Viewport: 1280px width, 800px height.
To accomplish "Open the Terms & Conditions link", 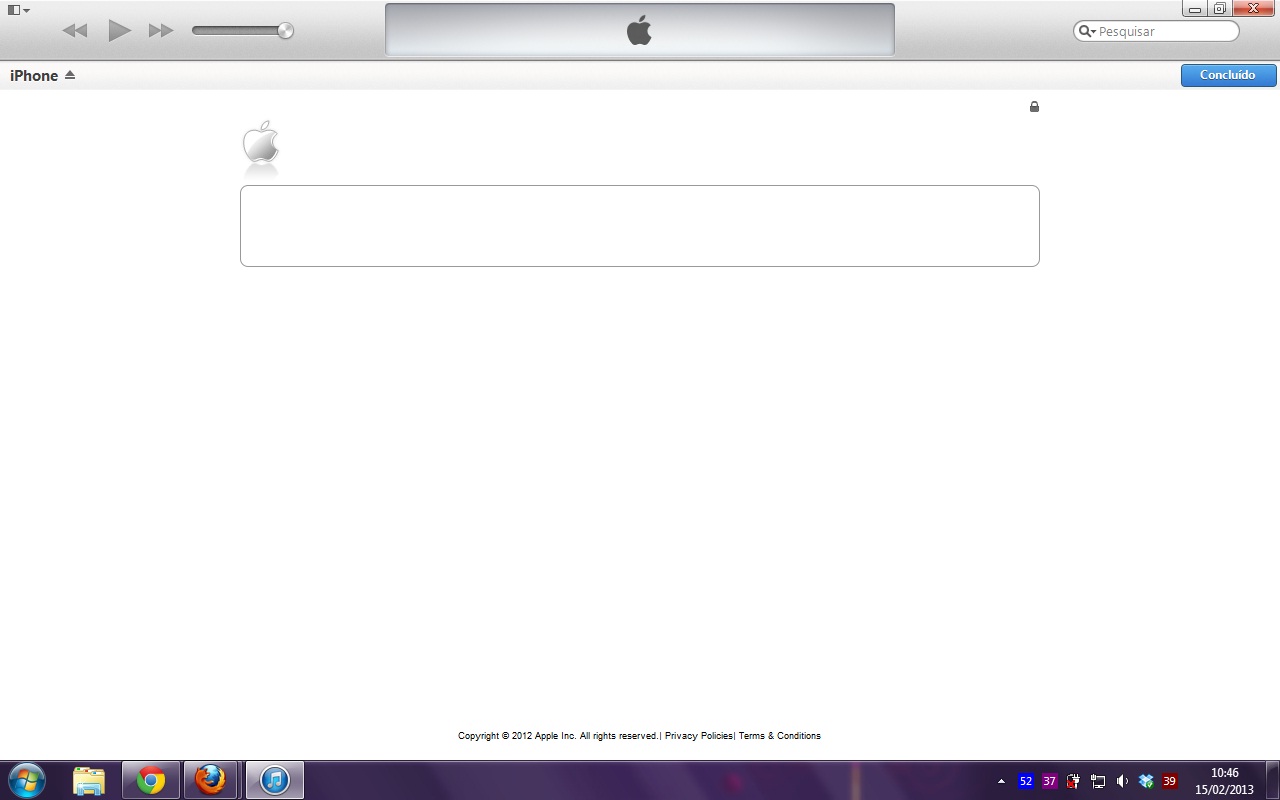I will click(x=780, y=736).
